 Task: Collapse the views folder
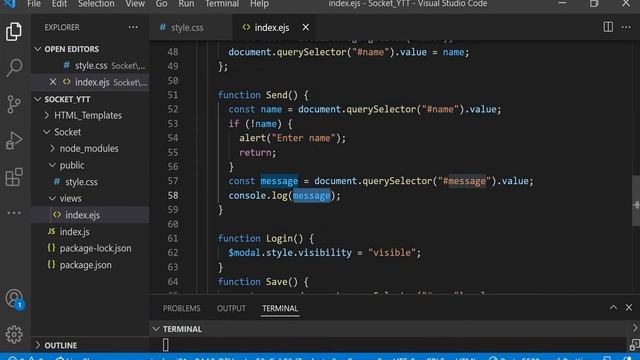coord(52,198)
